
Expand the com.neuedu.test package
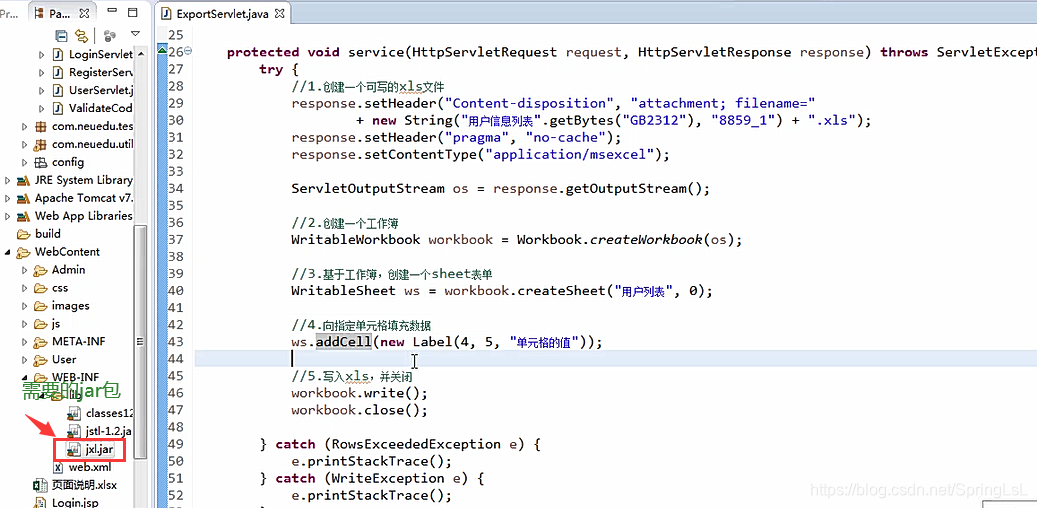[x=24, y=126]
